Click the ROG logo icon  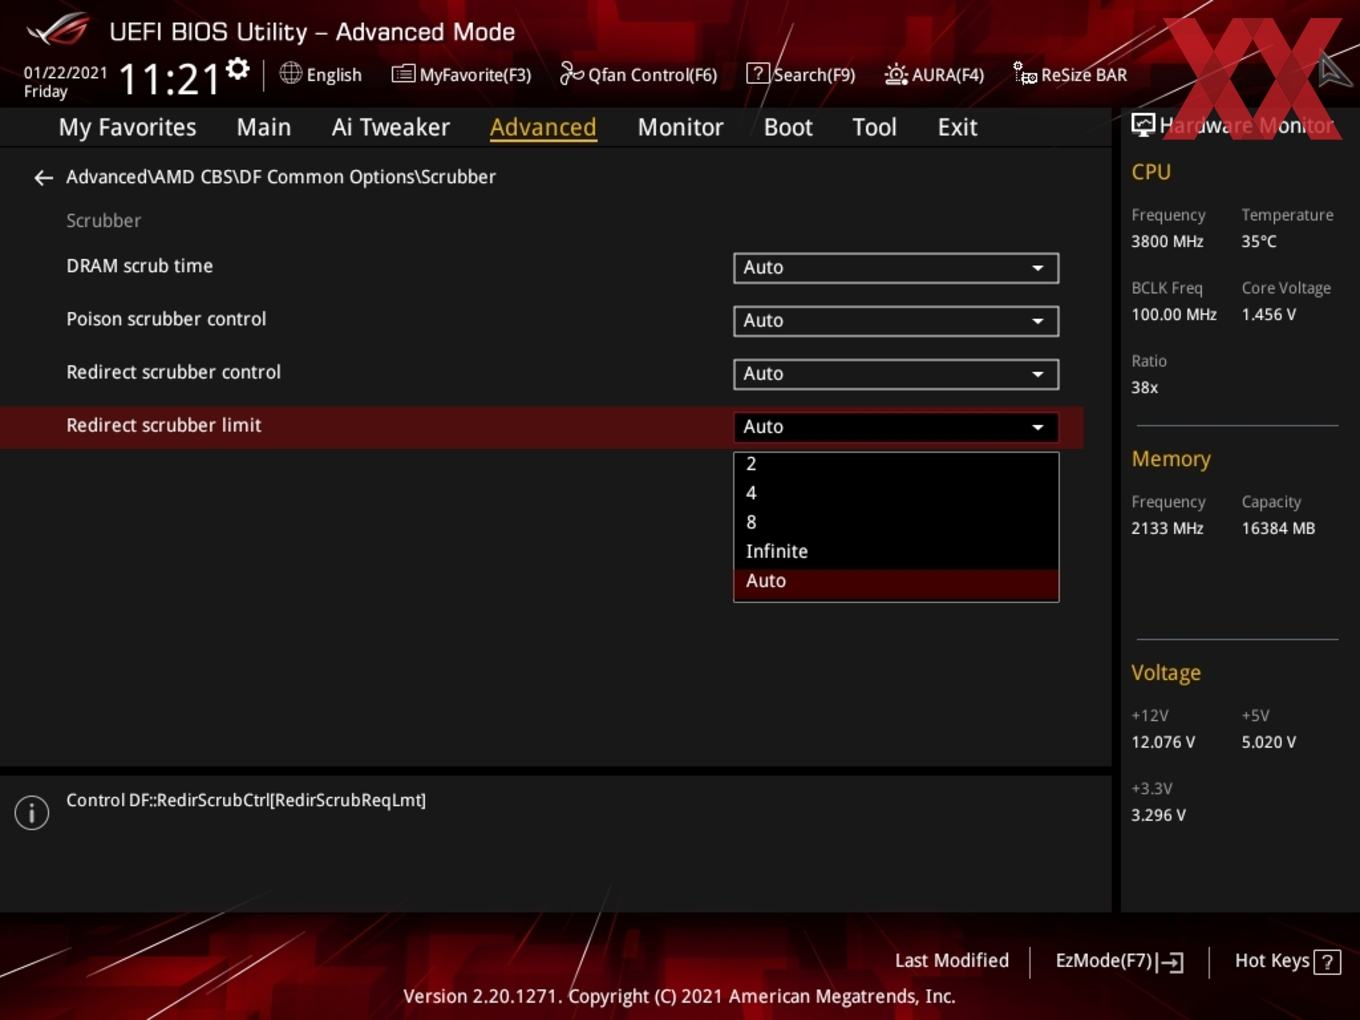[x=58, y=30]
